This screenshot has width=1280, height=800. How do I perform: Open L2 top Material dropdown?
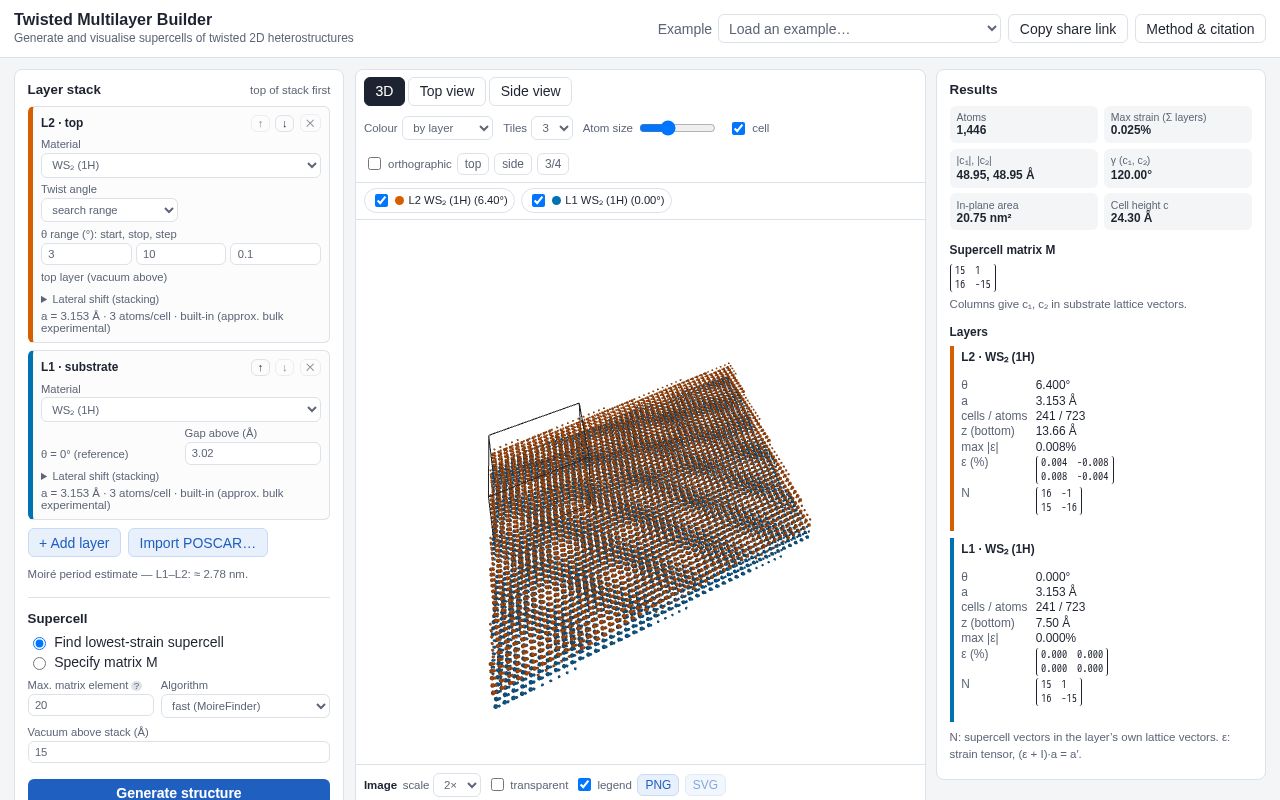click(x=181, y=165)
